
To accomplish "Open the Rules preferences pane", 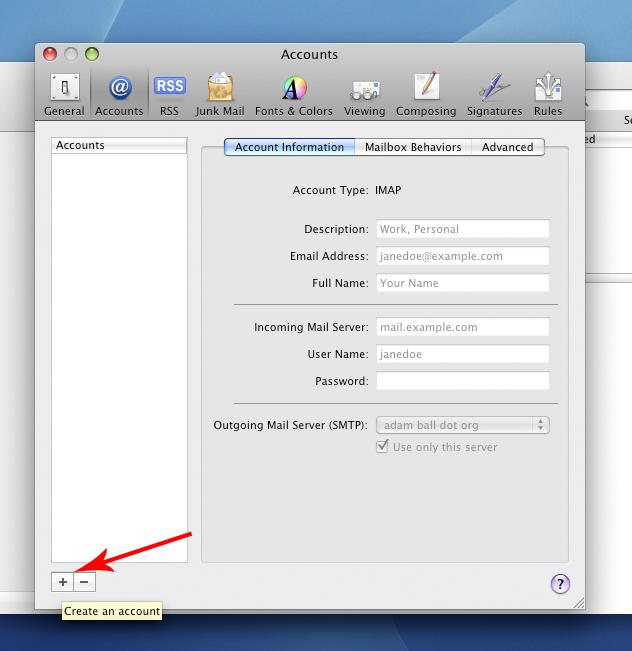I will pyautogui.click(x=548, y=94).
